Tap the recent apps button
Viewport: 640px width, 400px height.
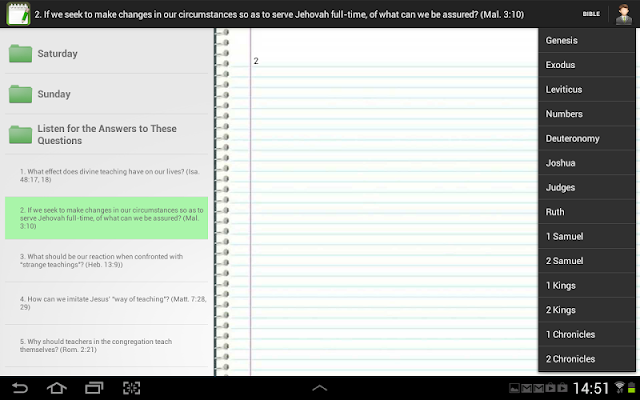tap(94, 388)
